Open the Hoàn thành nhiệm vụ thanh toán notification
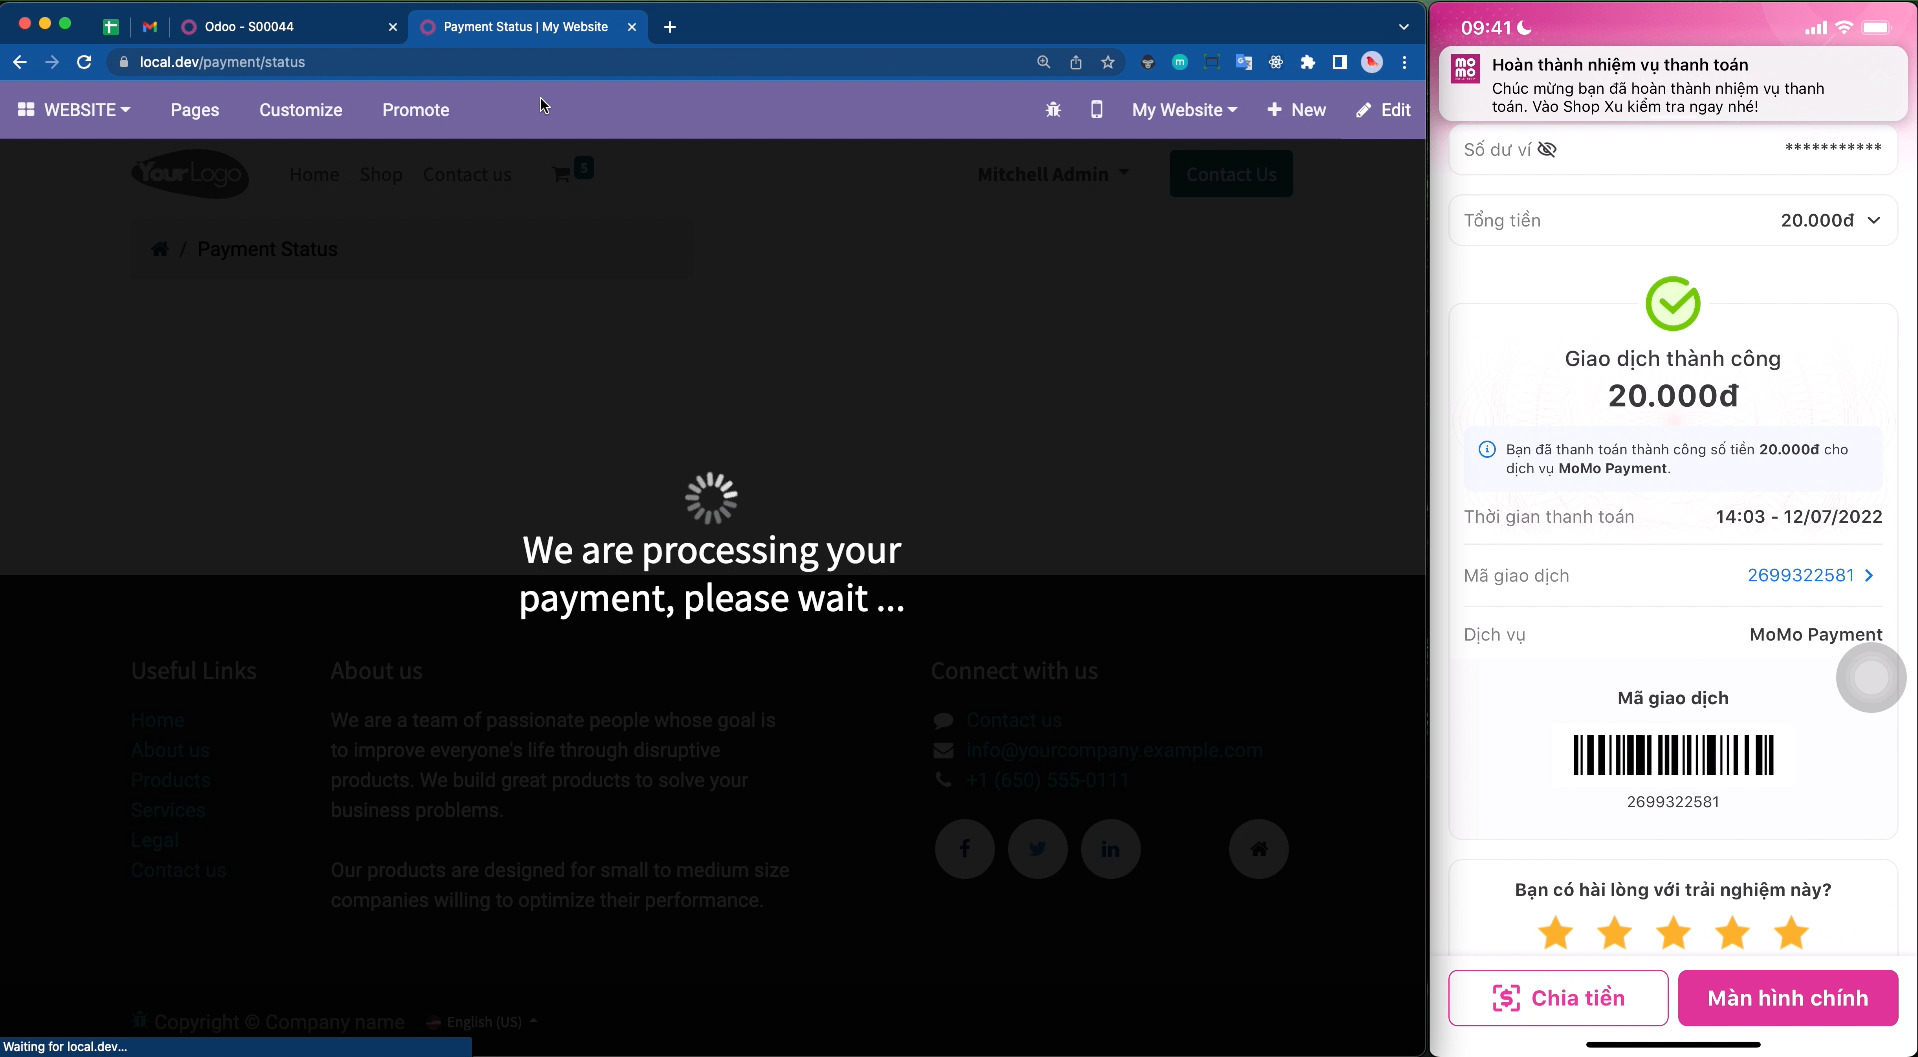 [x=1673, y=84]
